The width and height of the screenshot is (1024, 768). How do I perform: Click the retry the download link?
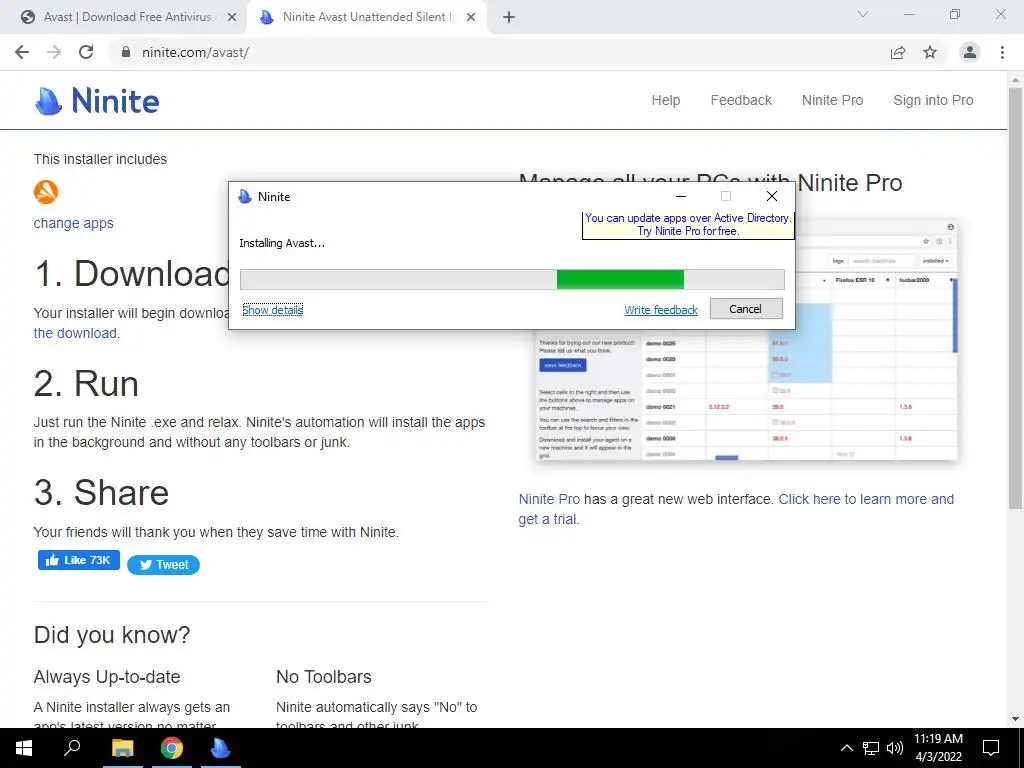pos(76,333)
